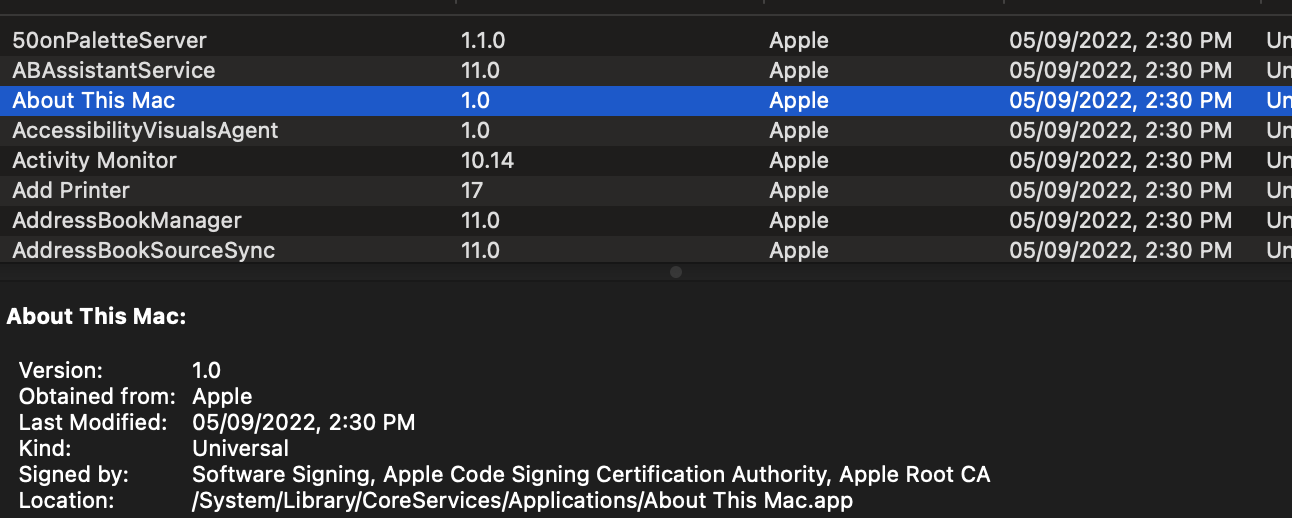This screenshot has height=518, width=1292.
Task: Click version 17 cell for Add Printer
Action: pyautogui.click(x=472, y=191)
